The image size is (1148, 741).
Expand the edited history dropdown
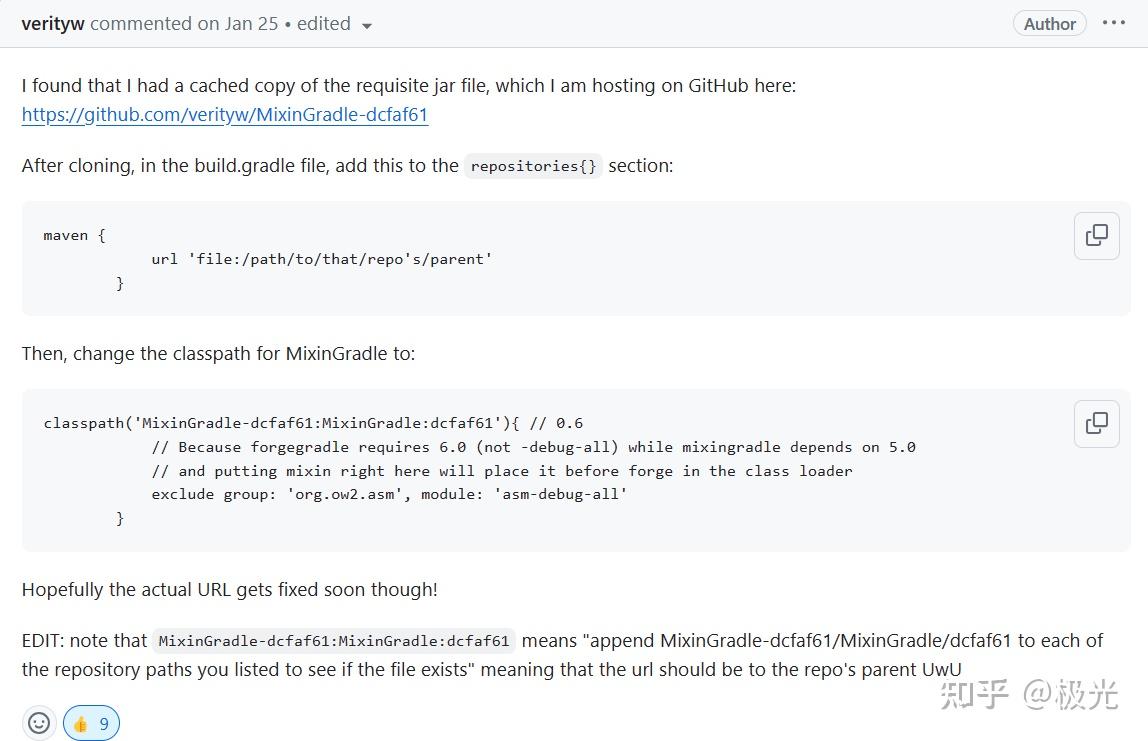point(366,25)
